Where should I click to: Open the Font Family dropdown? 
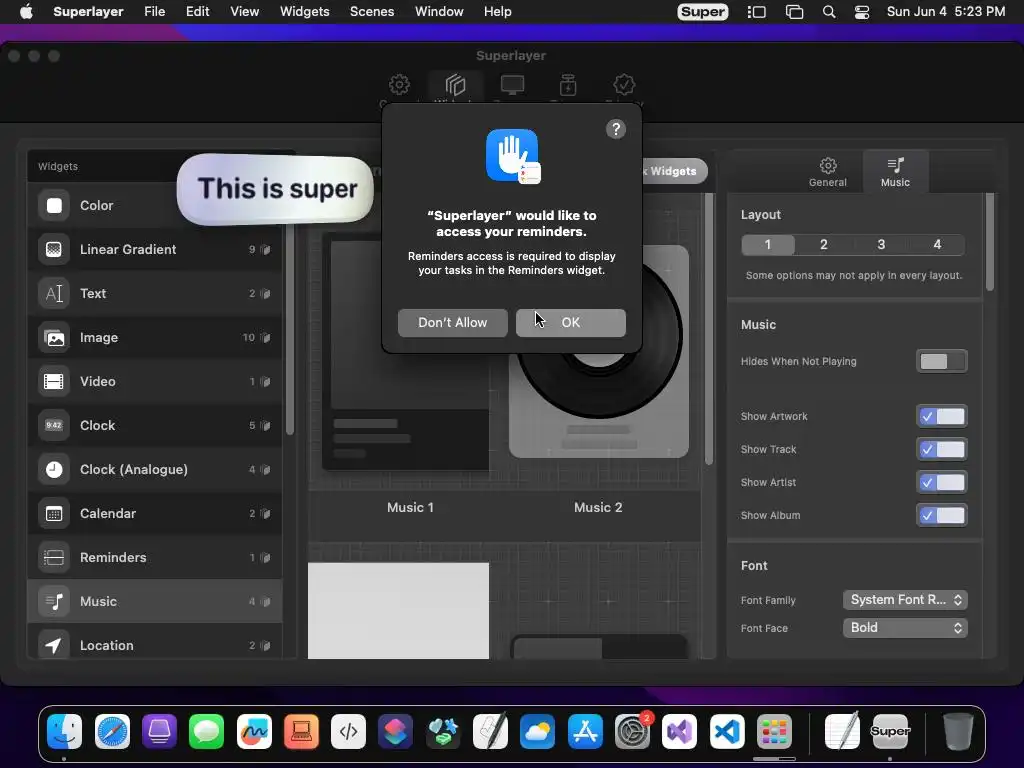(x=905, y=600)
